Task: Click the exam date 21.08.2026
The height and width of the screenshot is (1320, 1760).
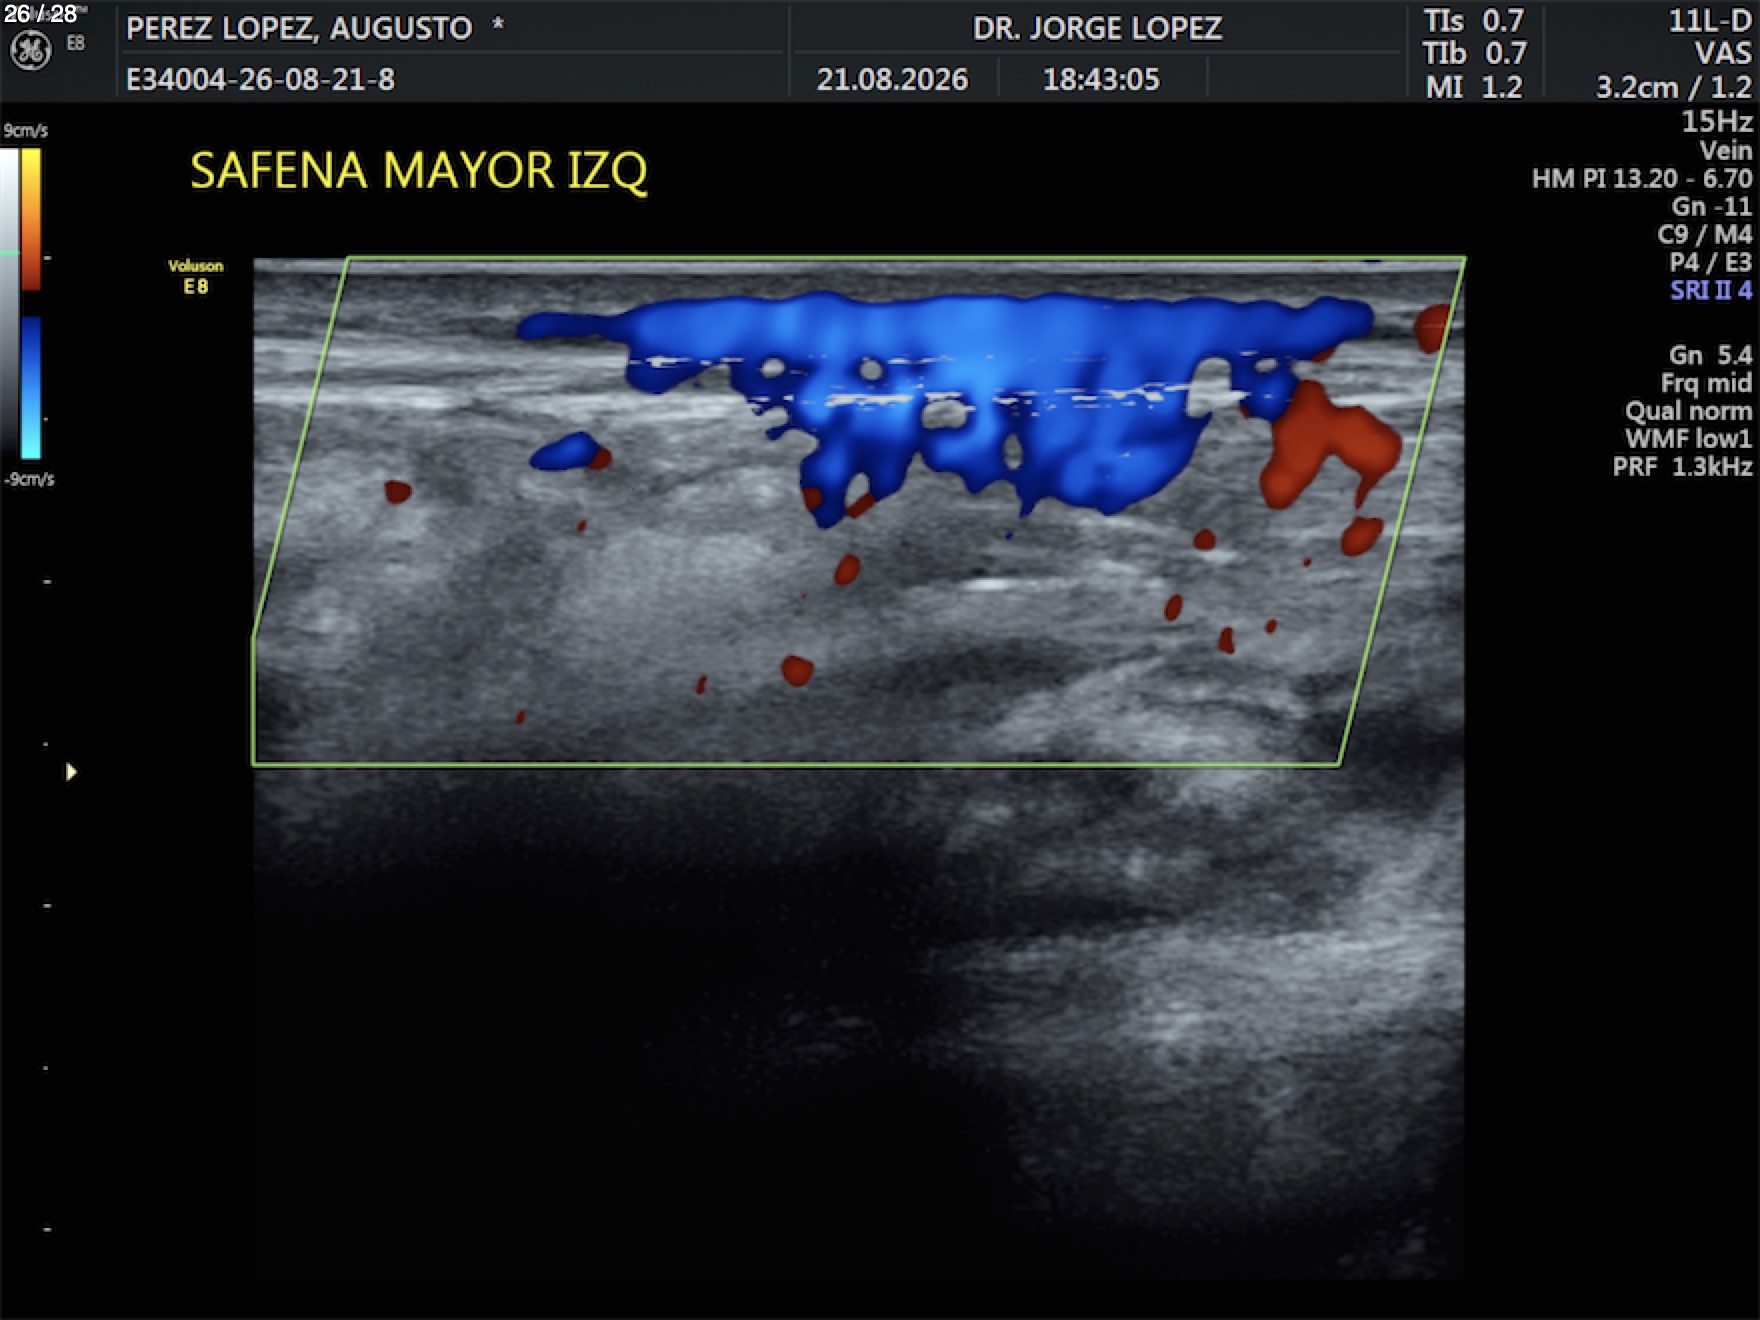Action: tap(892, 79)
